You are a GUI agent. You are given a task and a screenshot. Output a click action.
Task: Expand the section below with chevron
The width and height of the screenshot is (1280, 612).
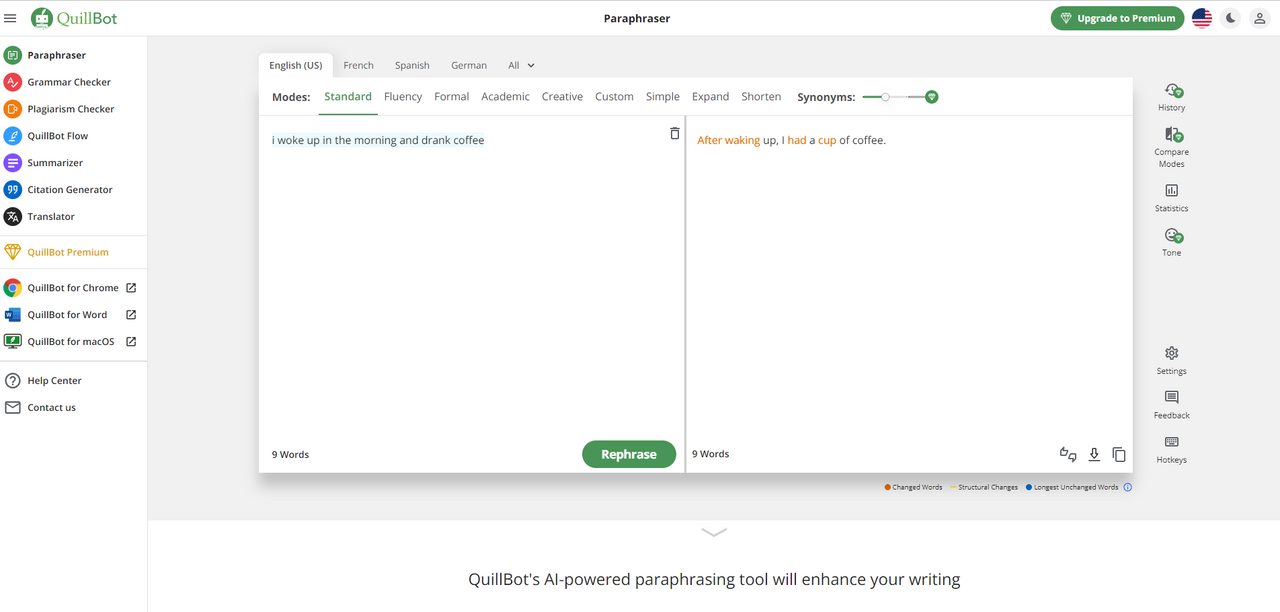(714, 533)
